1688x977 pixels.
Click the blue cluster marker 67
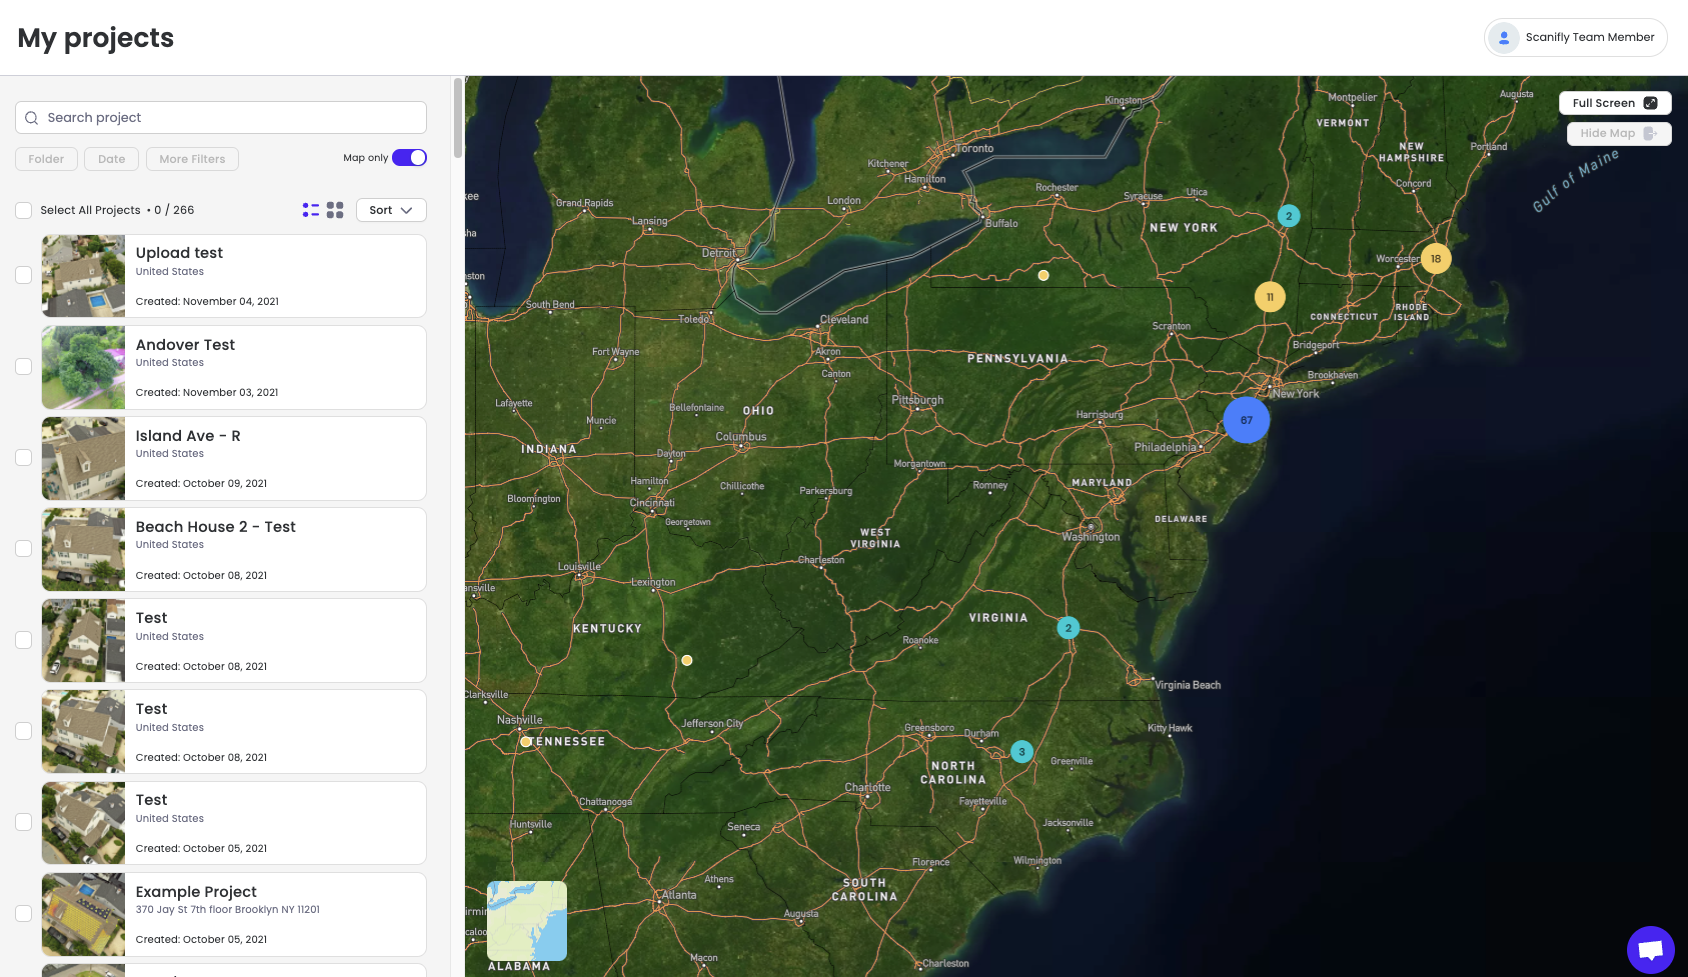pyautogui.click(x=1246, y=420)
